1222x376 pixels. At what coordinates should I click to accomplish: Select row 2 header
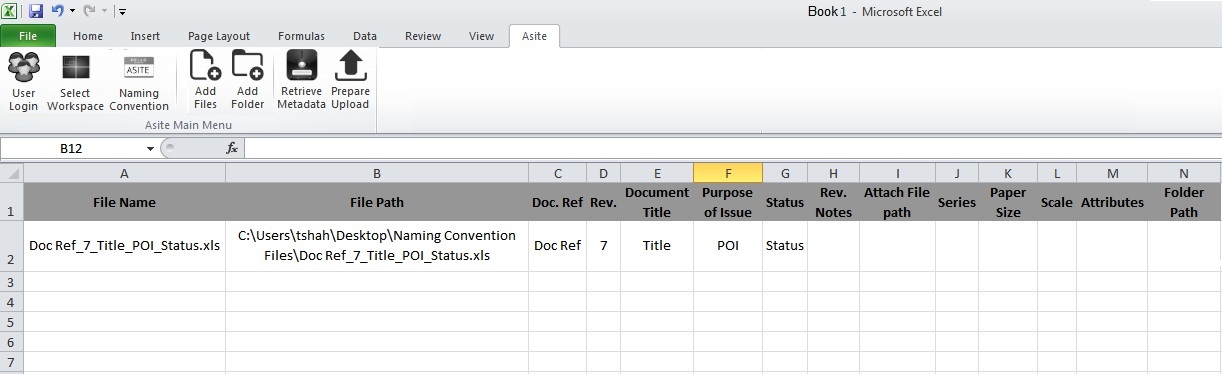point(11,246)
